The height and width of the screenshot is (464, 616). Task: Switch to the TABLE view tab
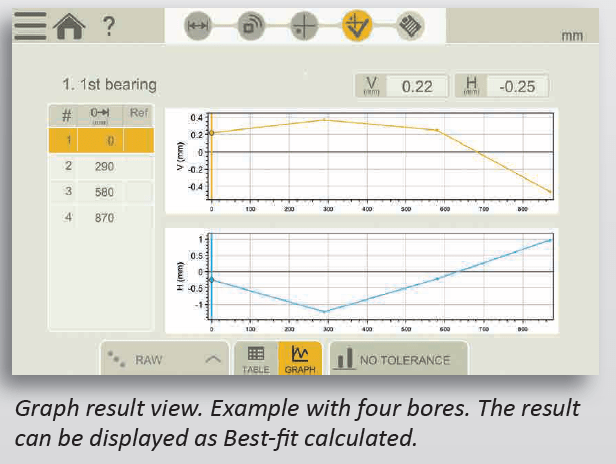pyautogui.click(x=255, y=359)
